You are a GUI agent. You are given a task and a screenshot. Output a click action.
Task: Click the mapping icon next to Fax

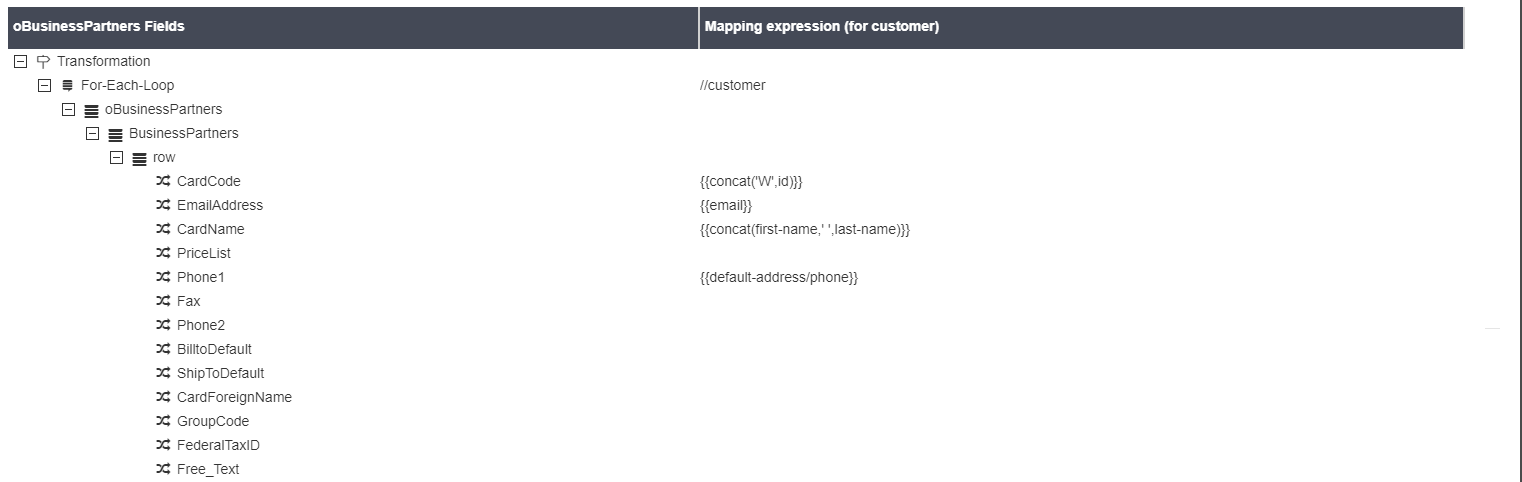163,301
